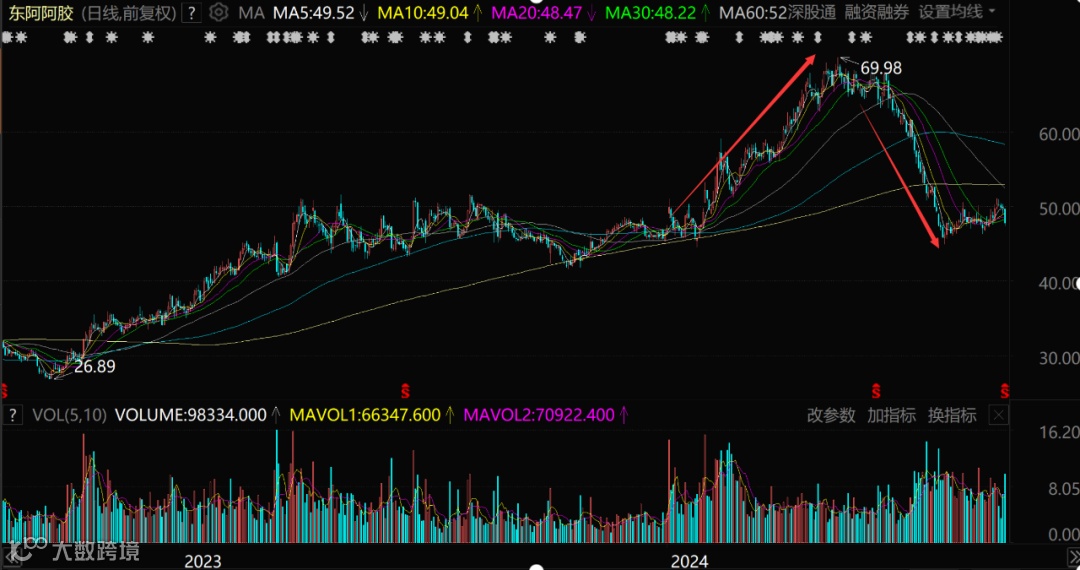Close the volume indicator panel with X

(x=999, y=414)
